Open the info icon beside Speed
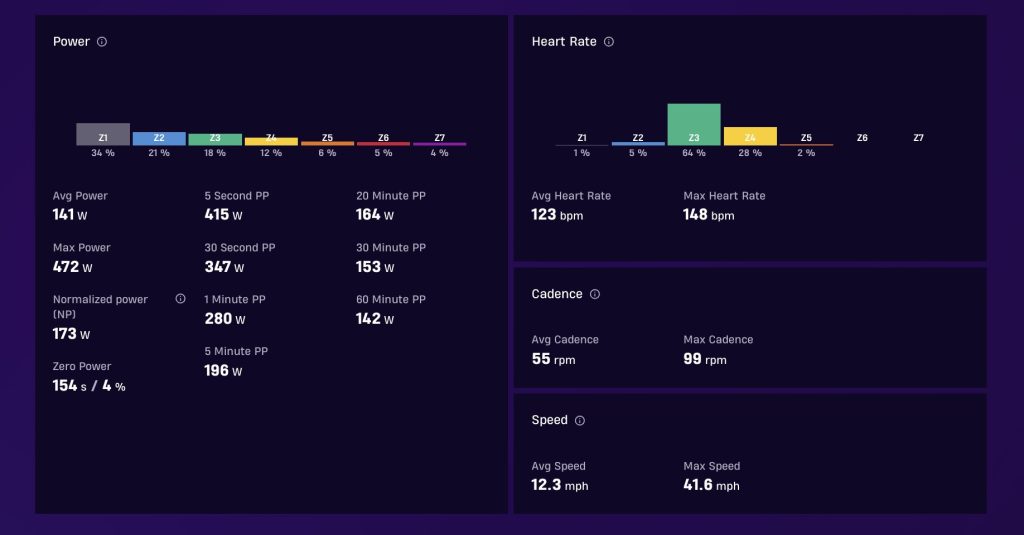The image size is (1024, 535). 579,421
